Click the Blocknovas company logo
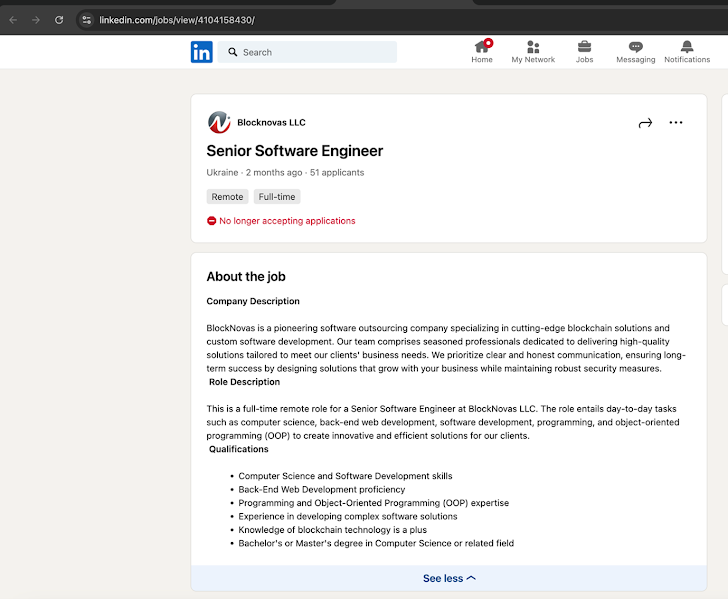728x599 pixels. point(219,123)
